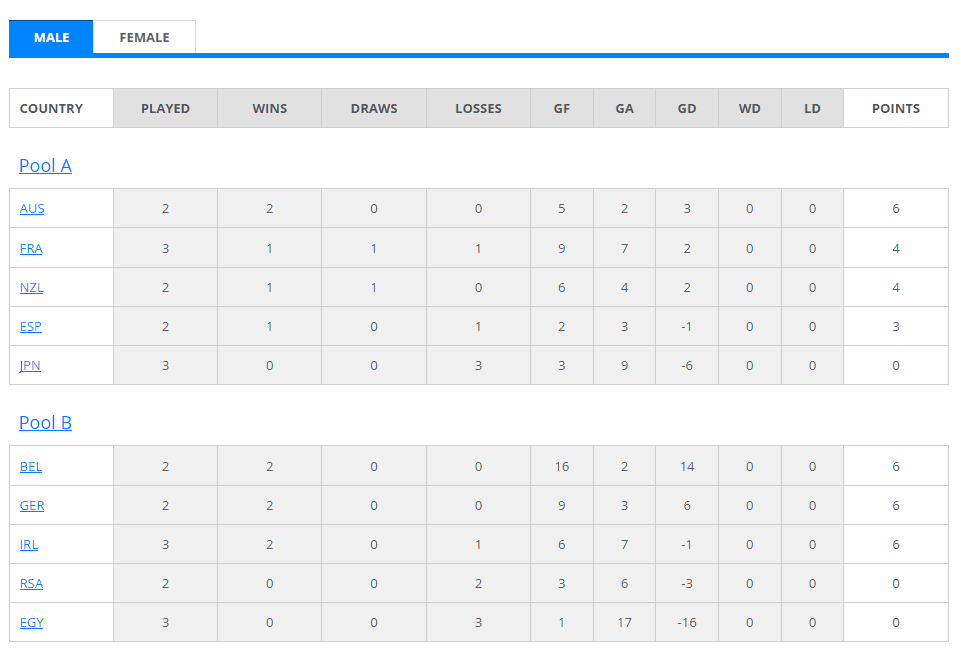
Task: Open the GER team link
Action: (32, 506)
